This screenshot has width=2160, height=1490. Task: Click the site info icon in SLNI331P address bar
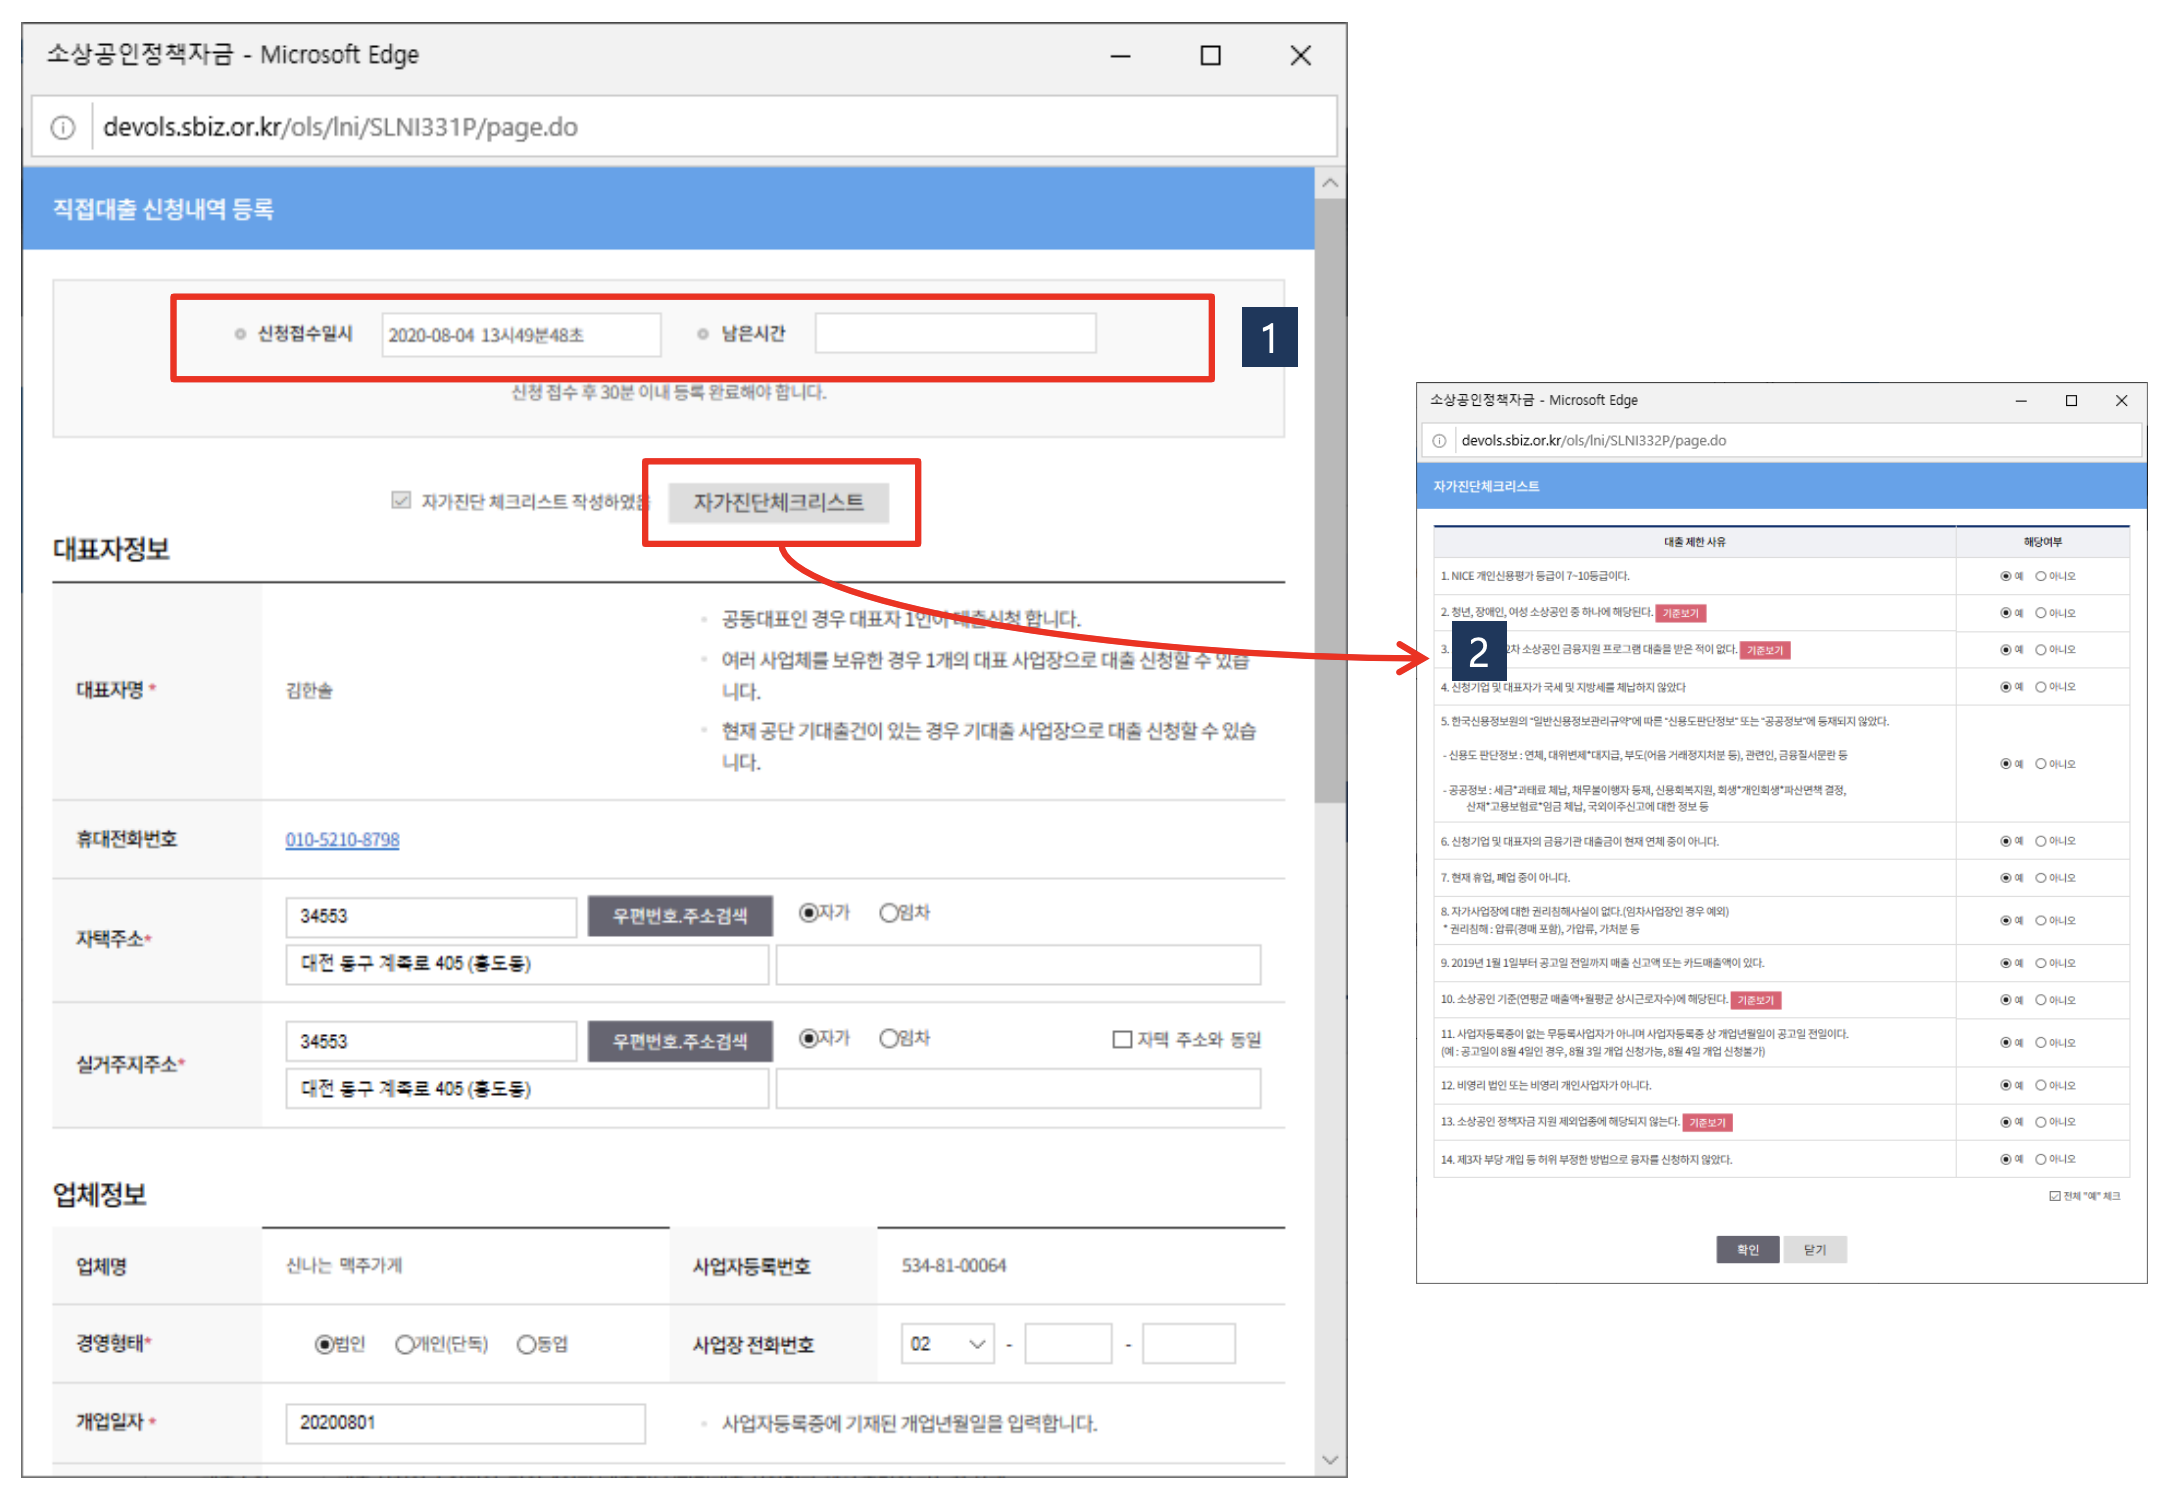tap(63, 128)
